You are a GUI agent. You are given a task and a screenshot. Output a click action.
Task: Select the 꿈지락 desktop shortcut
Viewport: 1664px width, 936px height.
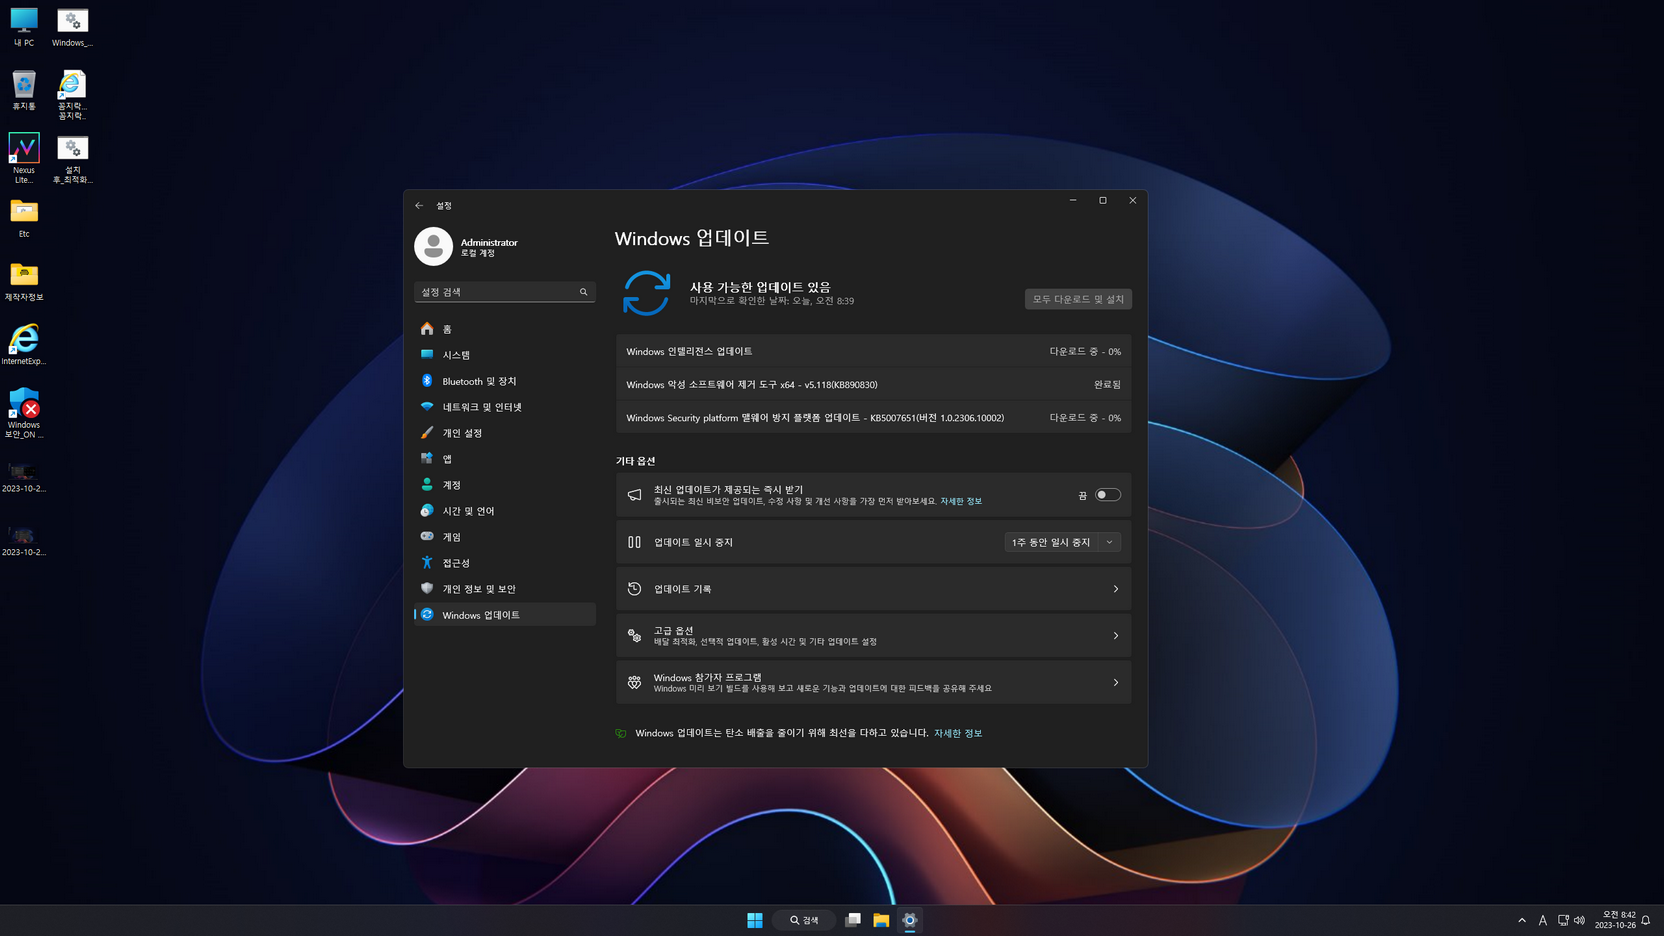click(72, 94)
